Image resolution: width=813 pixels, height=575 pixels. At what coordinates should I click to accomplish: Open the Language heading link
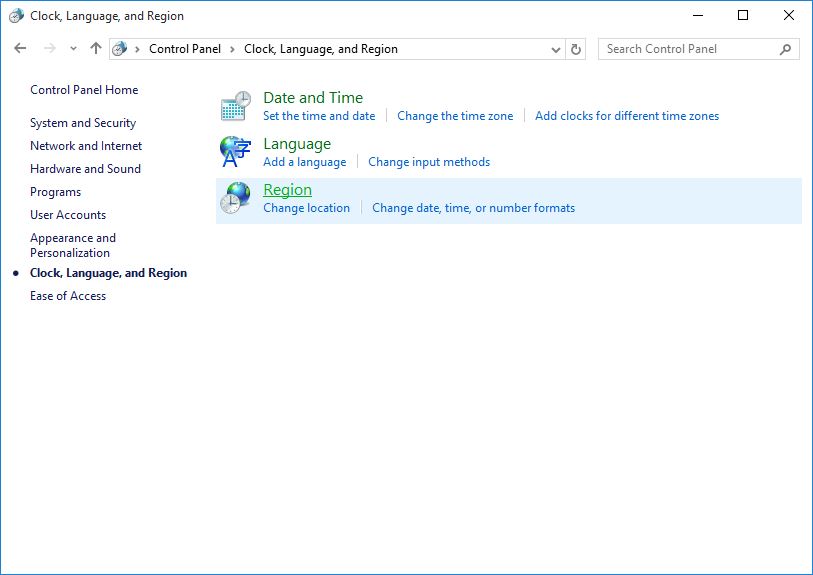(x=297, y=144)
